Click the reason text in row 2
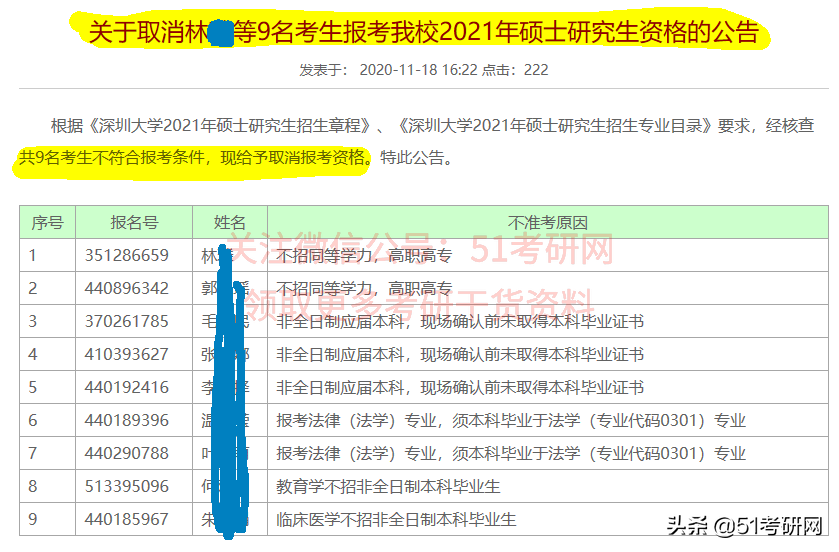This screenshot has height=552, width=839. pos(364,289)
